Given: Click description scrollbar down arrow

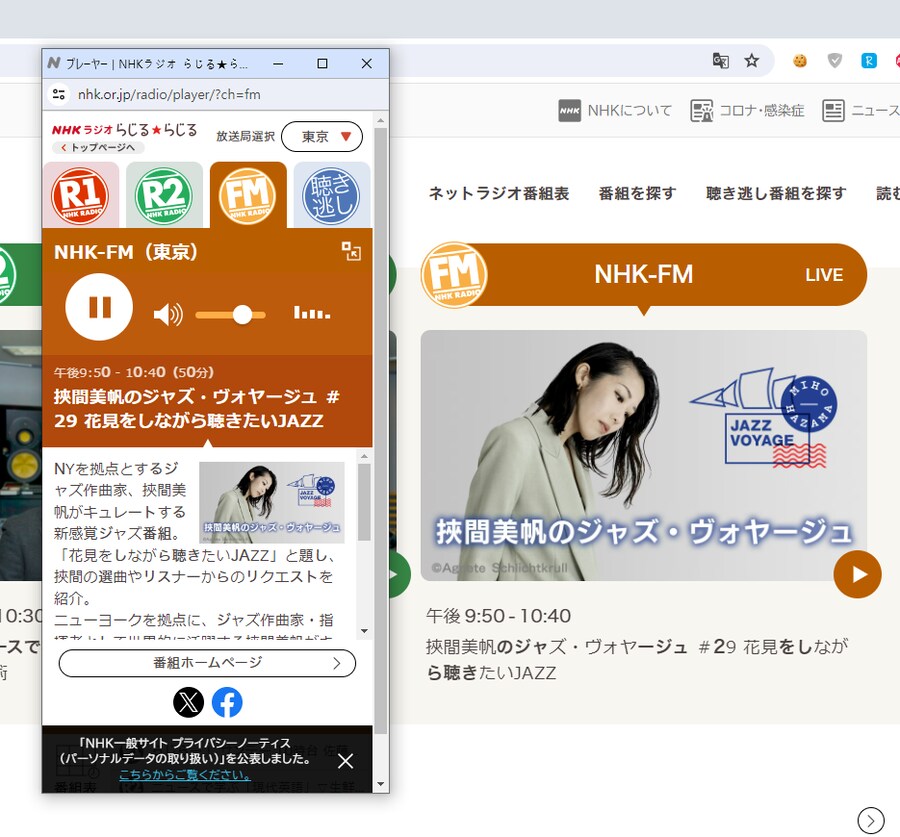Looking at the screenshot, I should click(364, 631).
